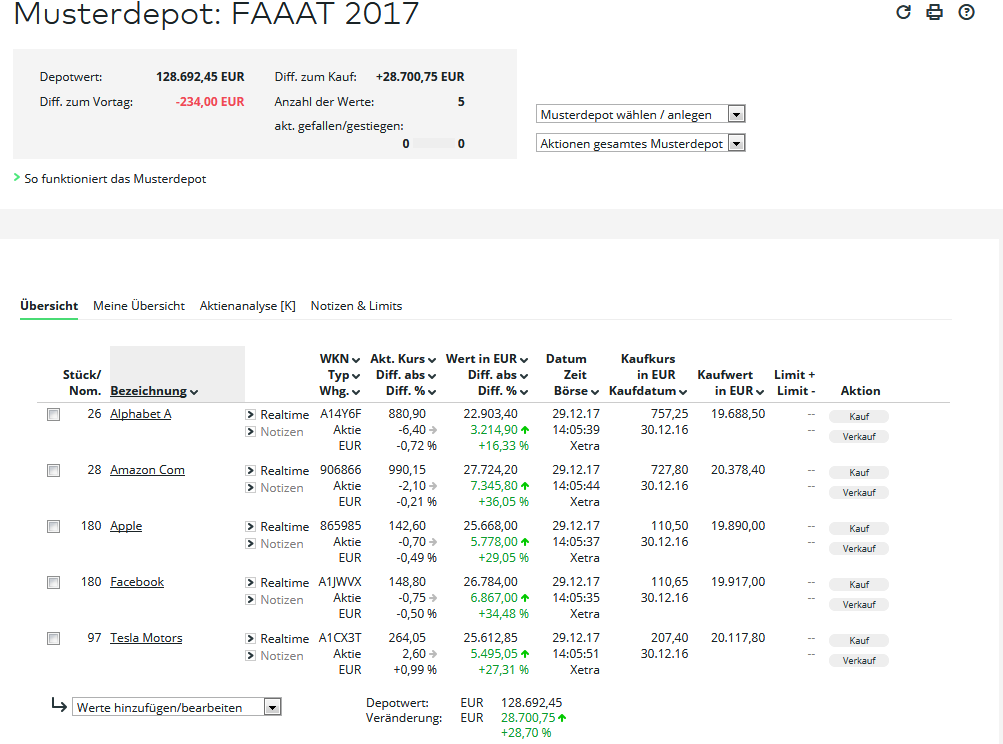Click the printer icon
The width and height of the screenshot is (1003, 744).
click(x=935, y=12)
